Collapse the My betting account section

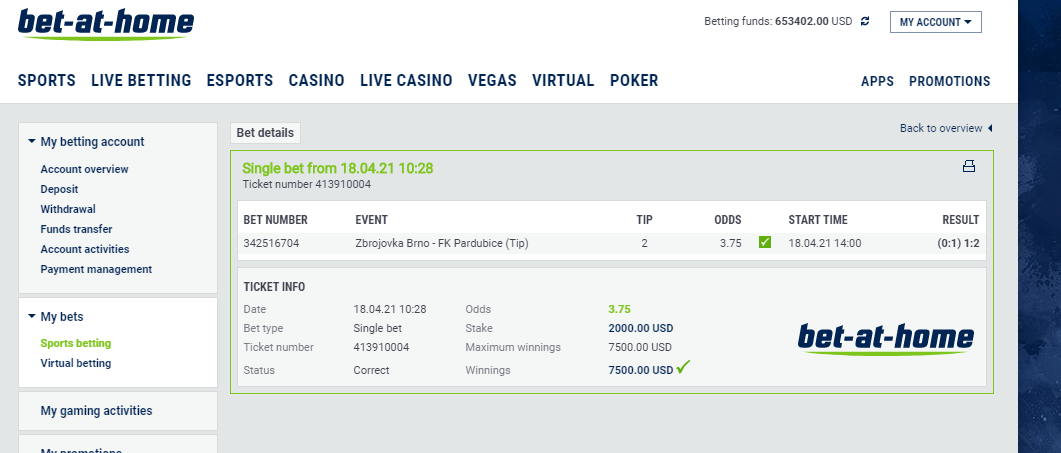pos(32,142)
